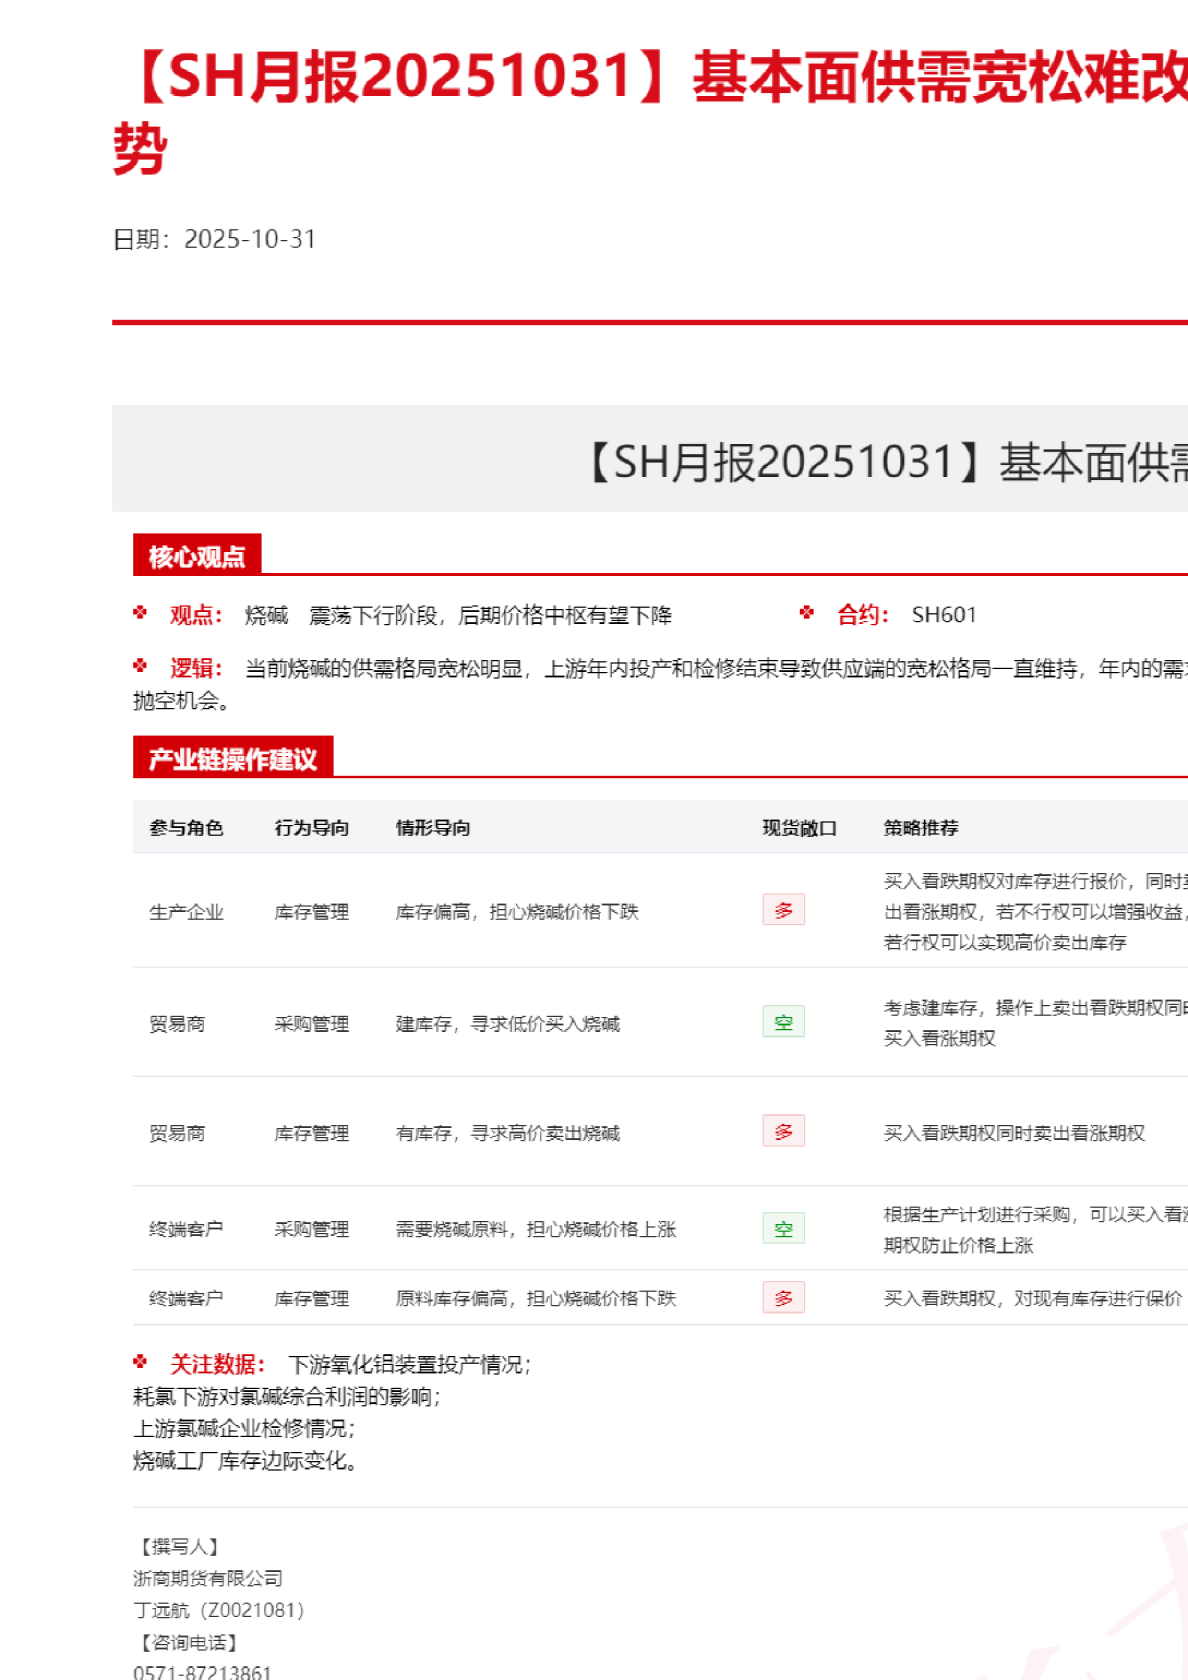Click the 多 badge in 终端客户 库存管理 row
This screenshot has width=1188, height=1680.
pos(783,1298)
